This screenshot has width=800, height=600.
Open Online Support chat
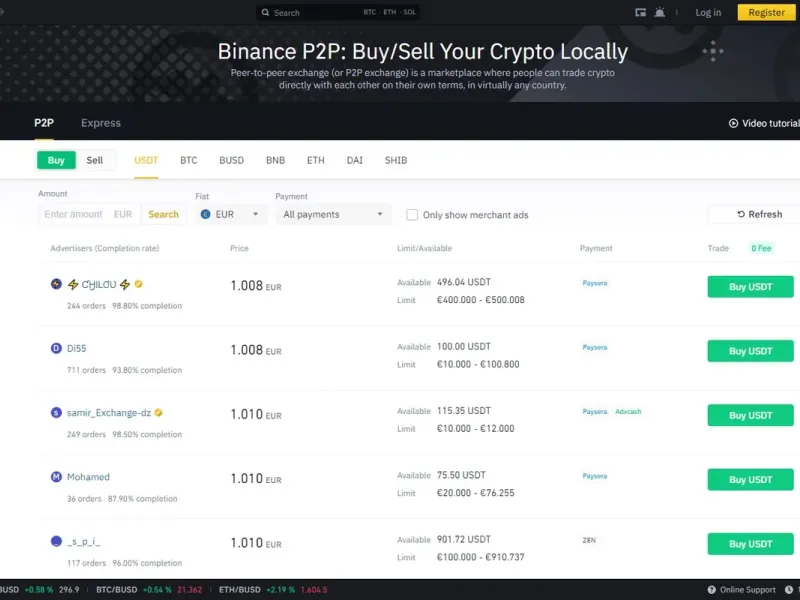[741, 590]
